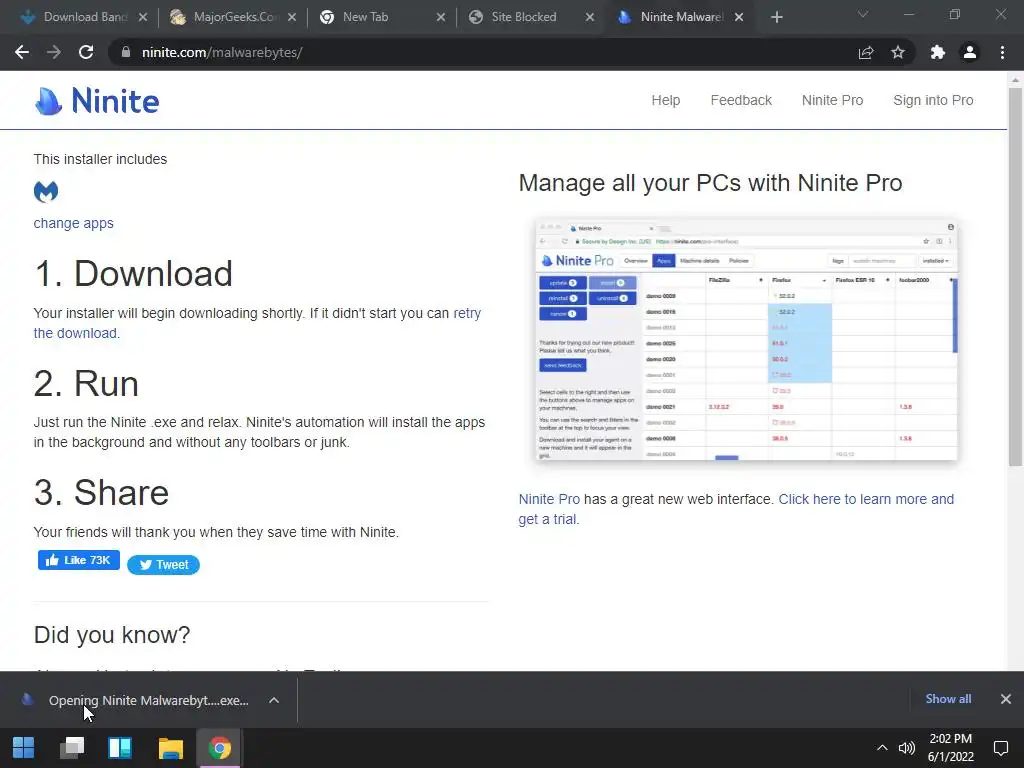Click the Malwarebytes app icon
Viewport: 1024px width, 768px height.
coord(46,191)
